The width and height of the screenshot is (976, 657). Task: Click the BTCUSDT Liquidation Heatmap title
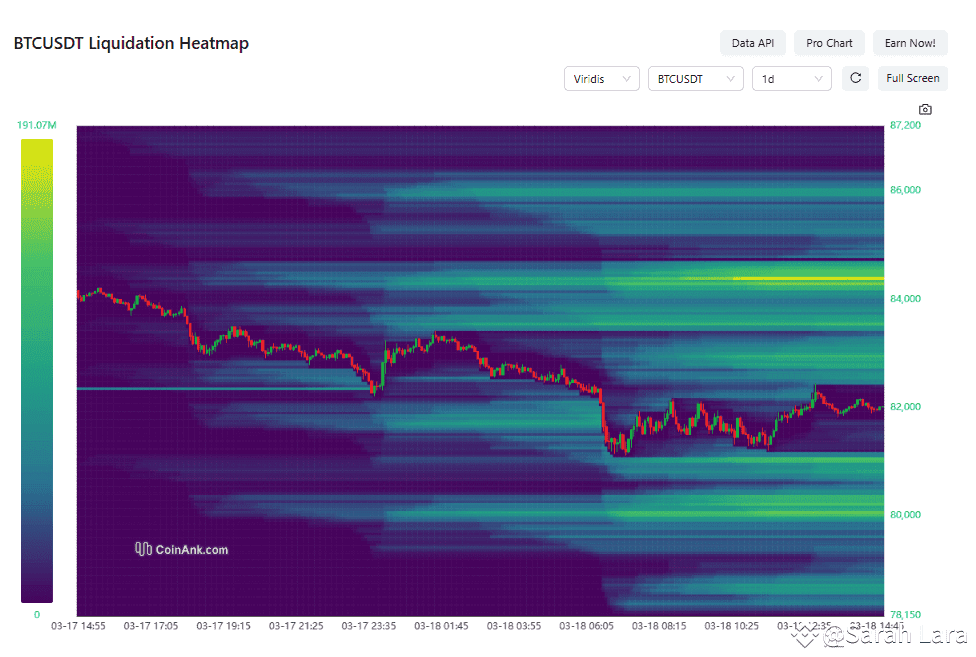point(130,43)
